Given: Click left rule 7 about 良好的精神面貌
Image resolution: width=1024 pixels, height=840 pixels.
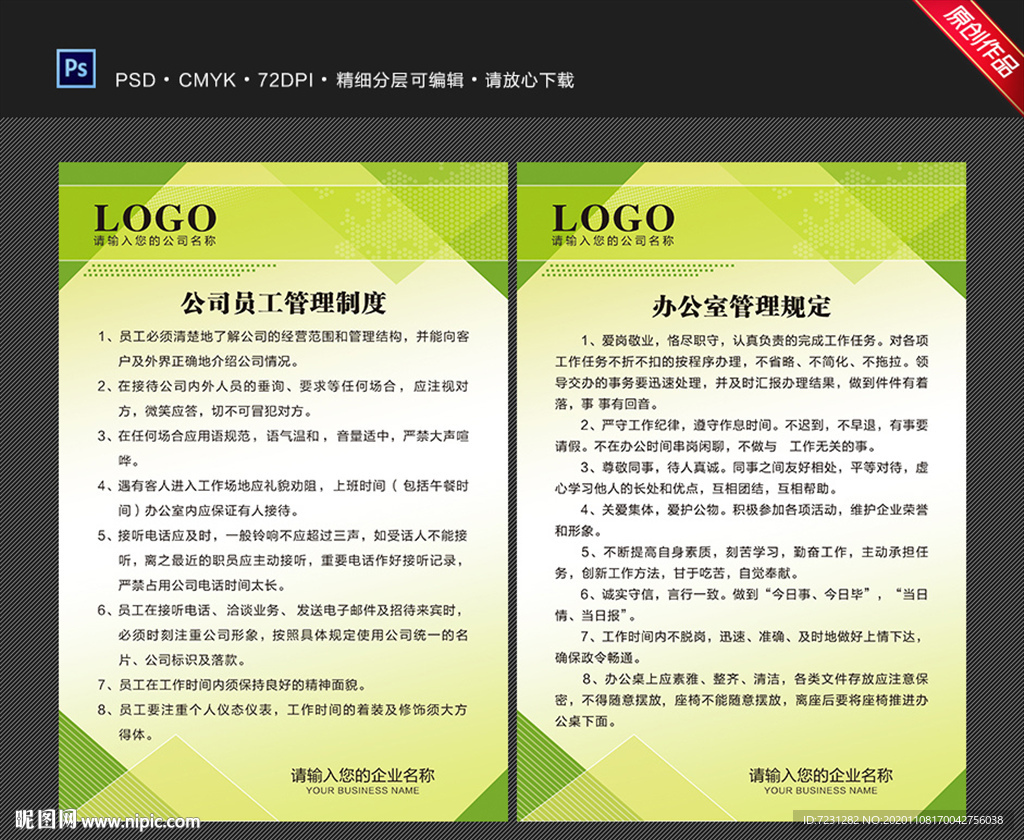Looking at the screenshot, I should (x=232, y=685).
